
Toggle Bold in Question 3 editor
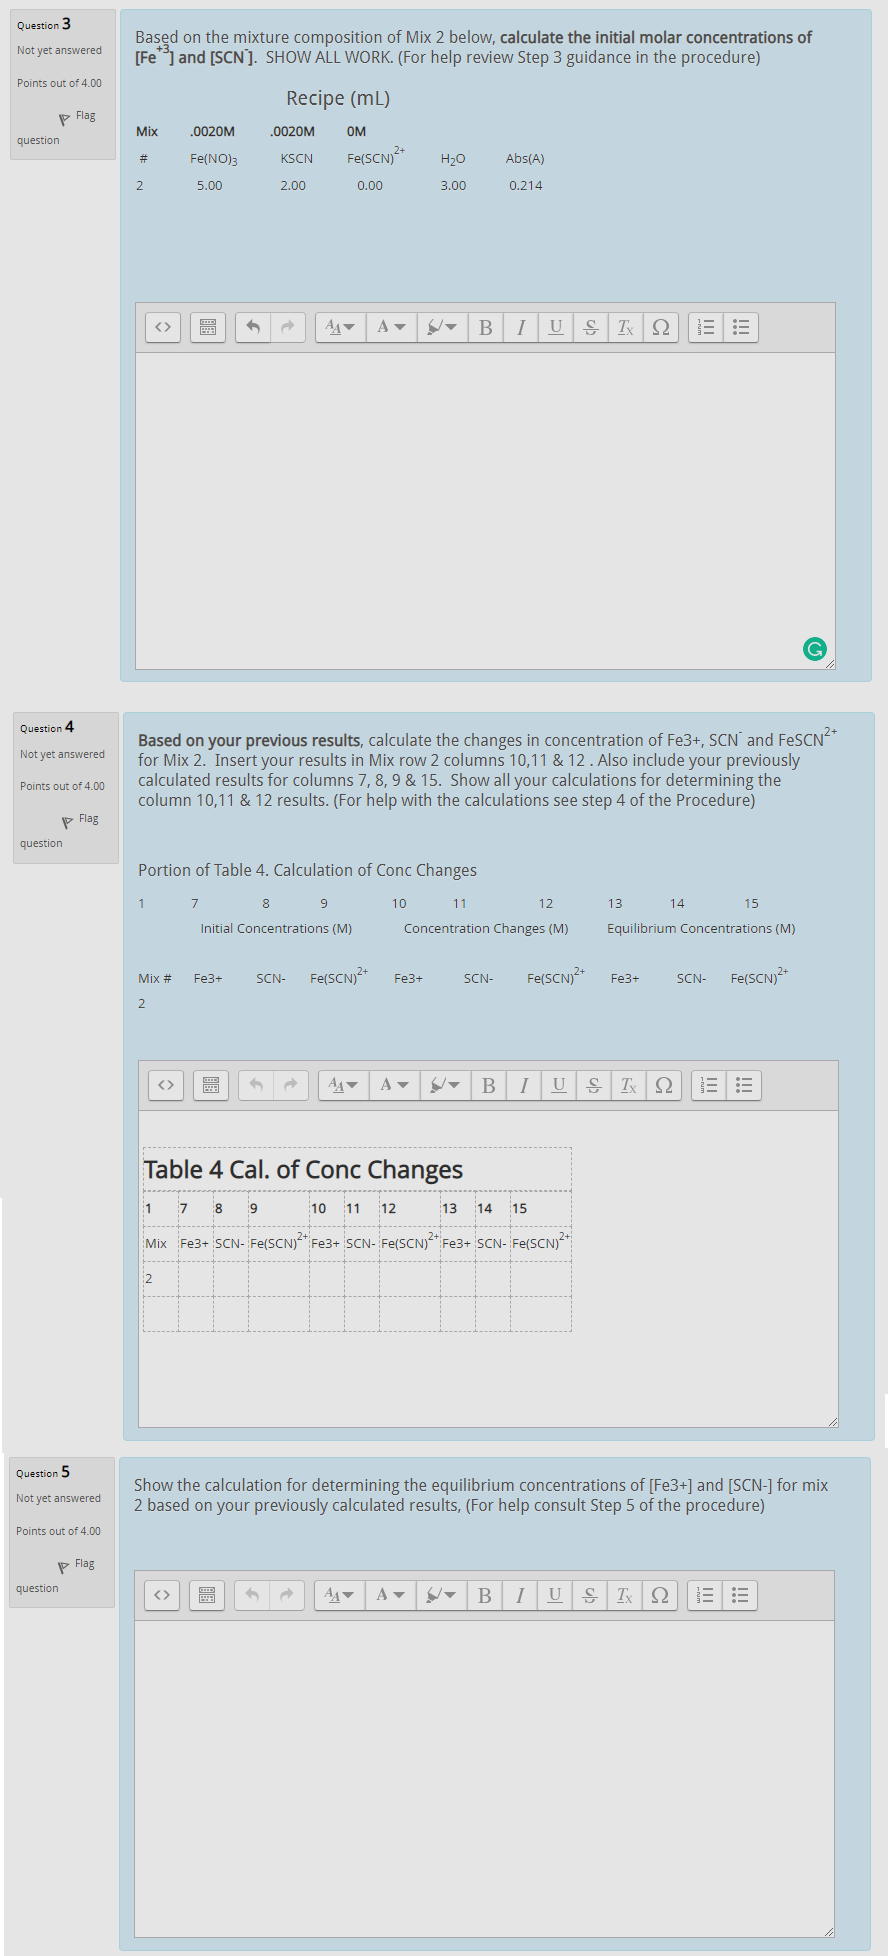(x=486, y=327)
